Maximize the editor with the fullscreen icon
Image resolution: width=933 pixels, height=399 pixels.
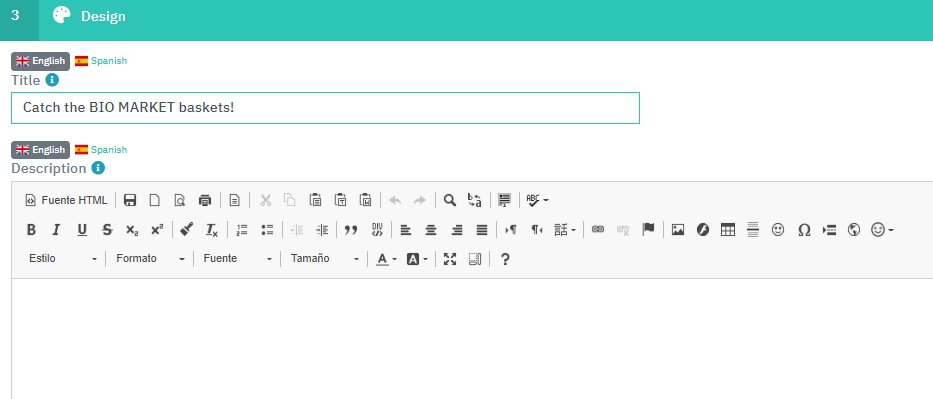[450, 259]
